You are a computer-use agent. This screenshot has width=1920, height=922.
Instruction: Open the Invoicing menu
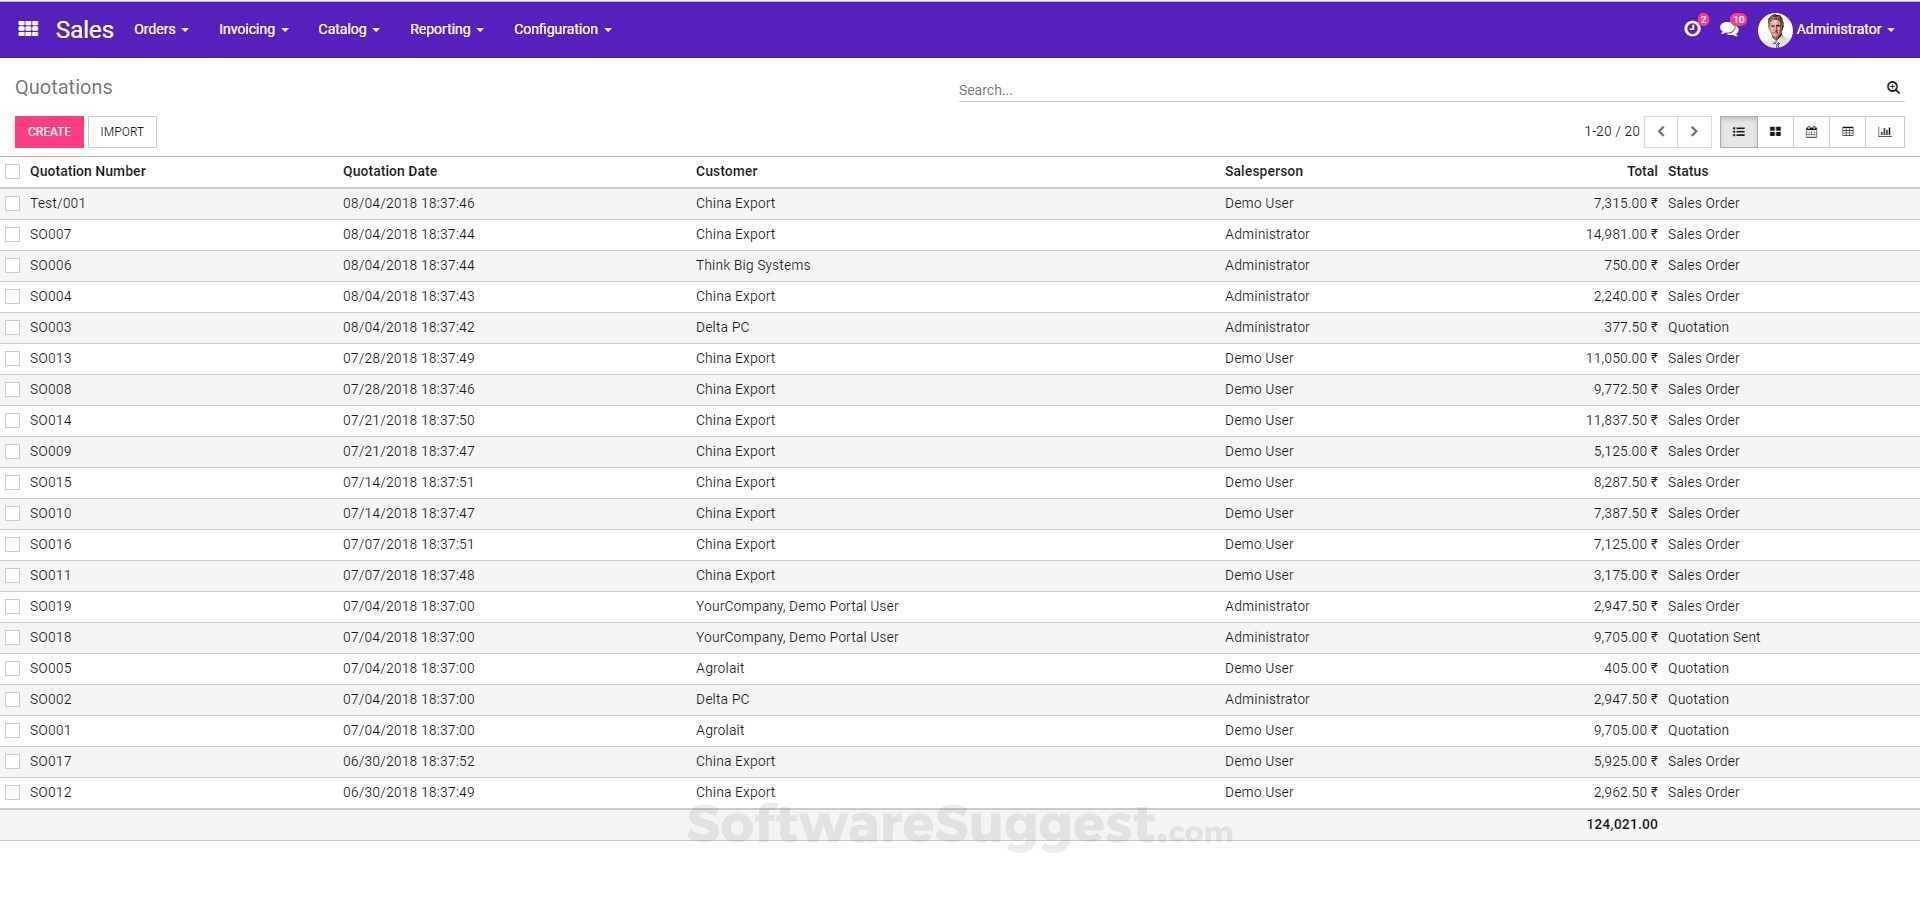pyautogui.click(x=252, y=29)
